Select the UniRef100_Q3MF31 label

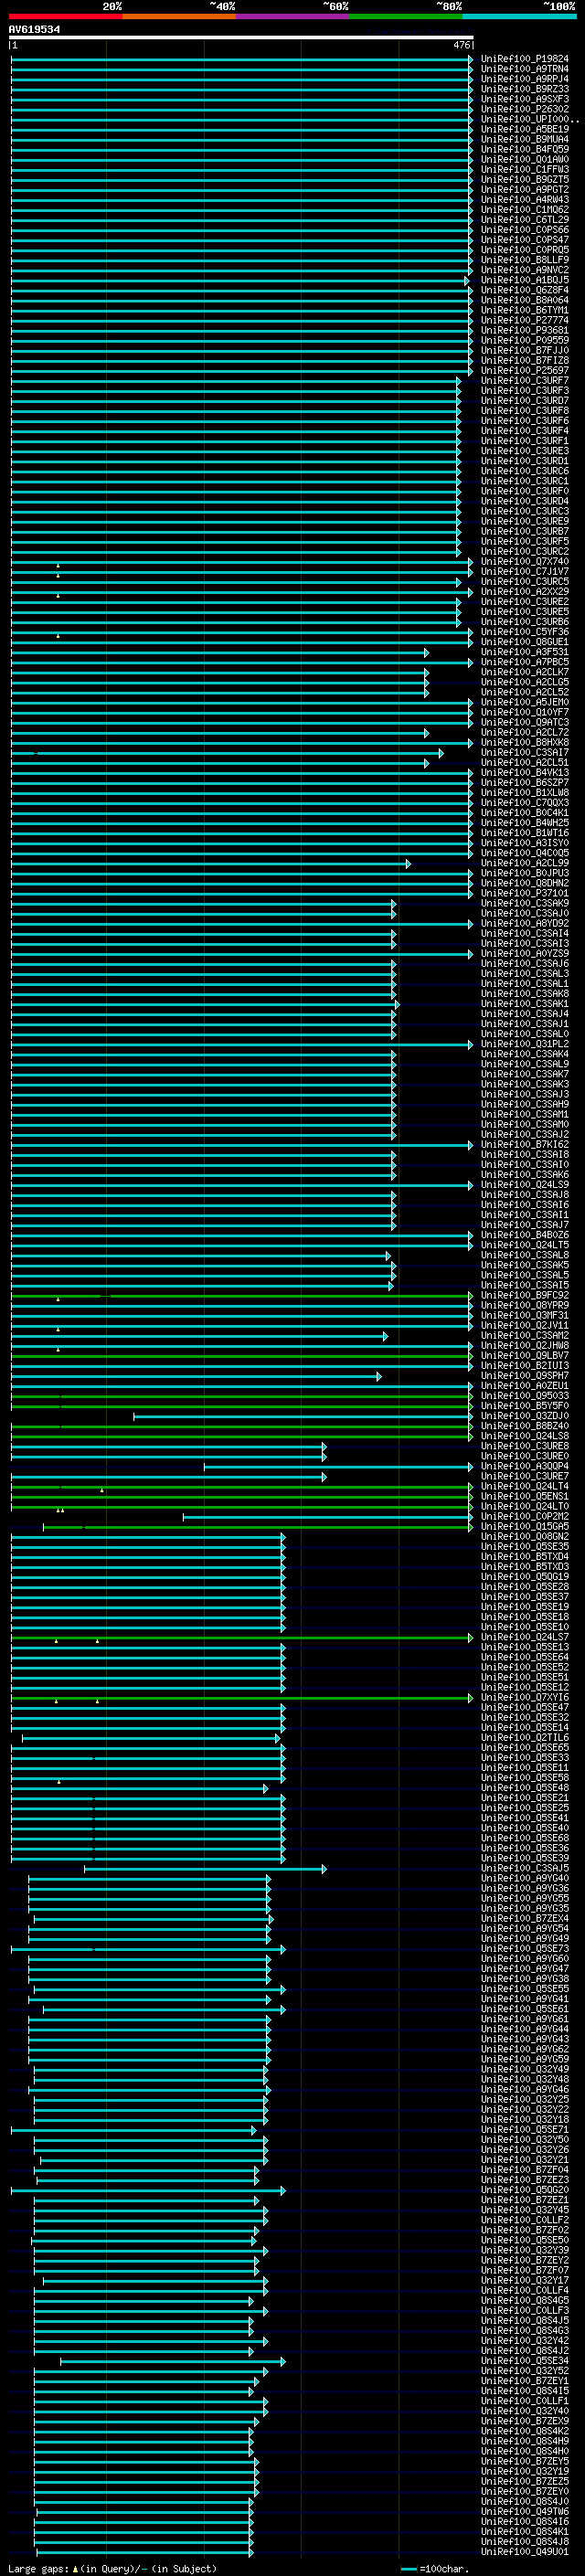pyautogui.click(x=524, y=1315)
